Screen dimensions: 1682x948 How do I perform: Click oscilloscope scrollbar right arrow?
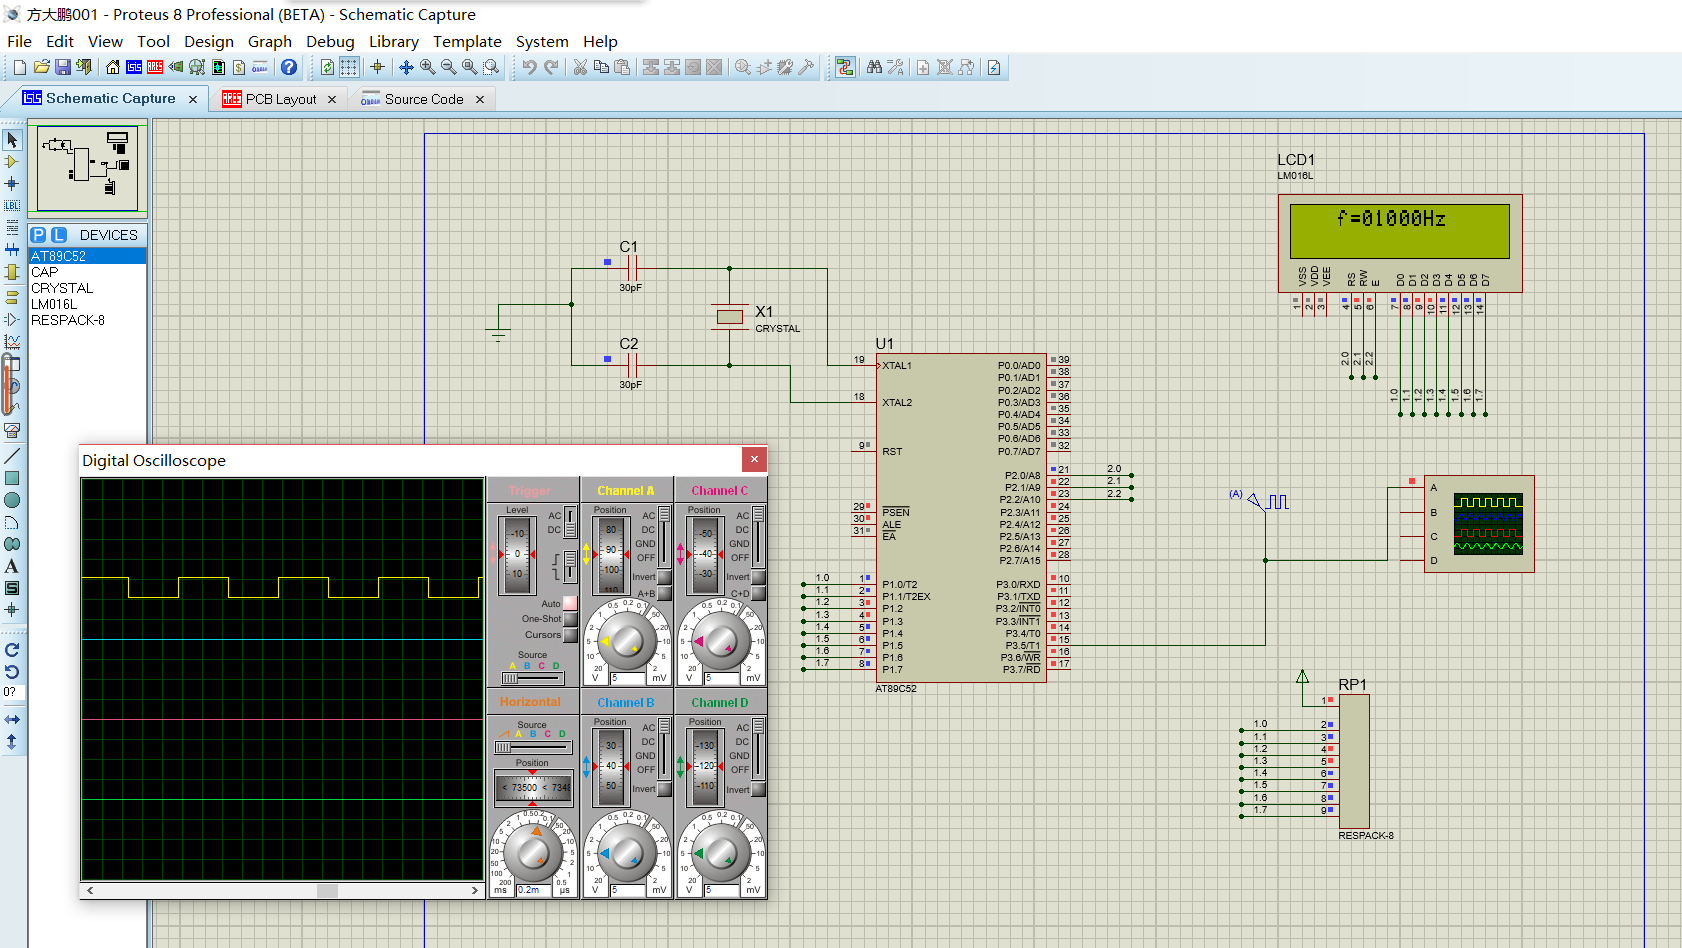(475, 890)
